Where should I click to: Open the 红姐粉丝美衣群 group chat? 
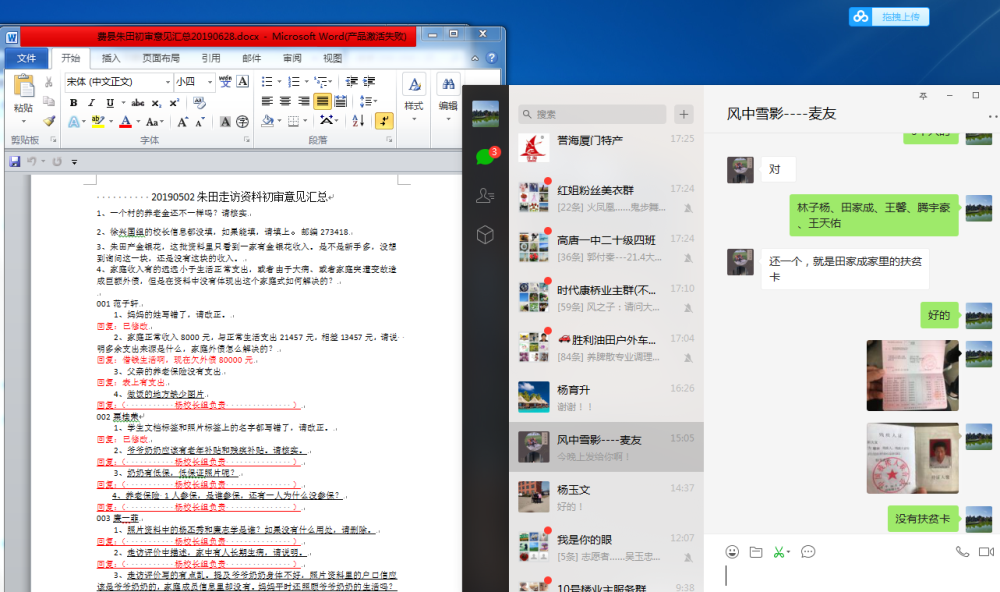point(607,197)
